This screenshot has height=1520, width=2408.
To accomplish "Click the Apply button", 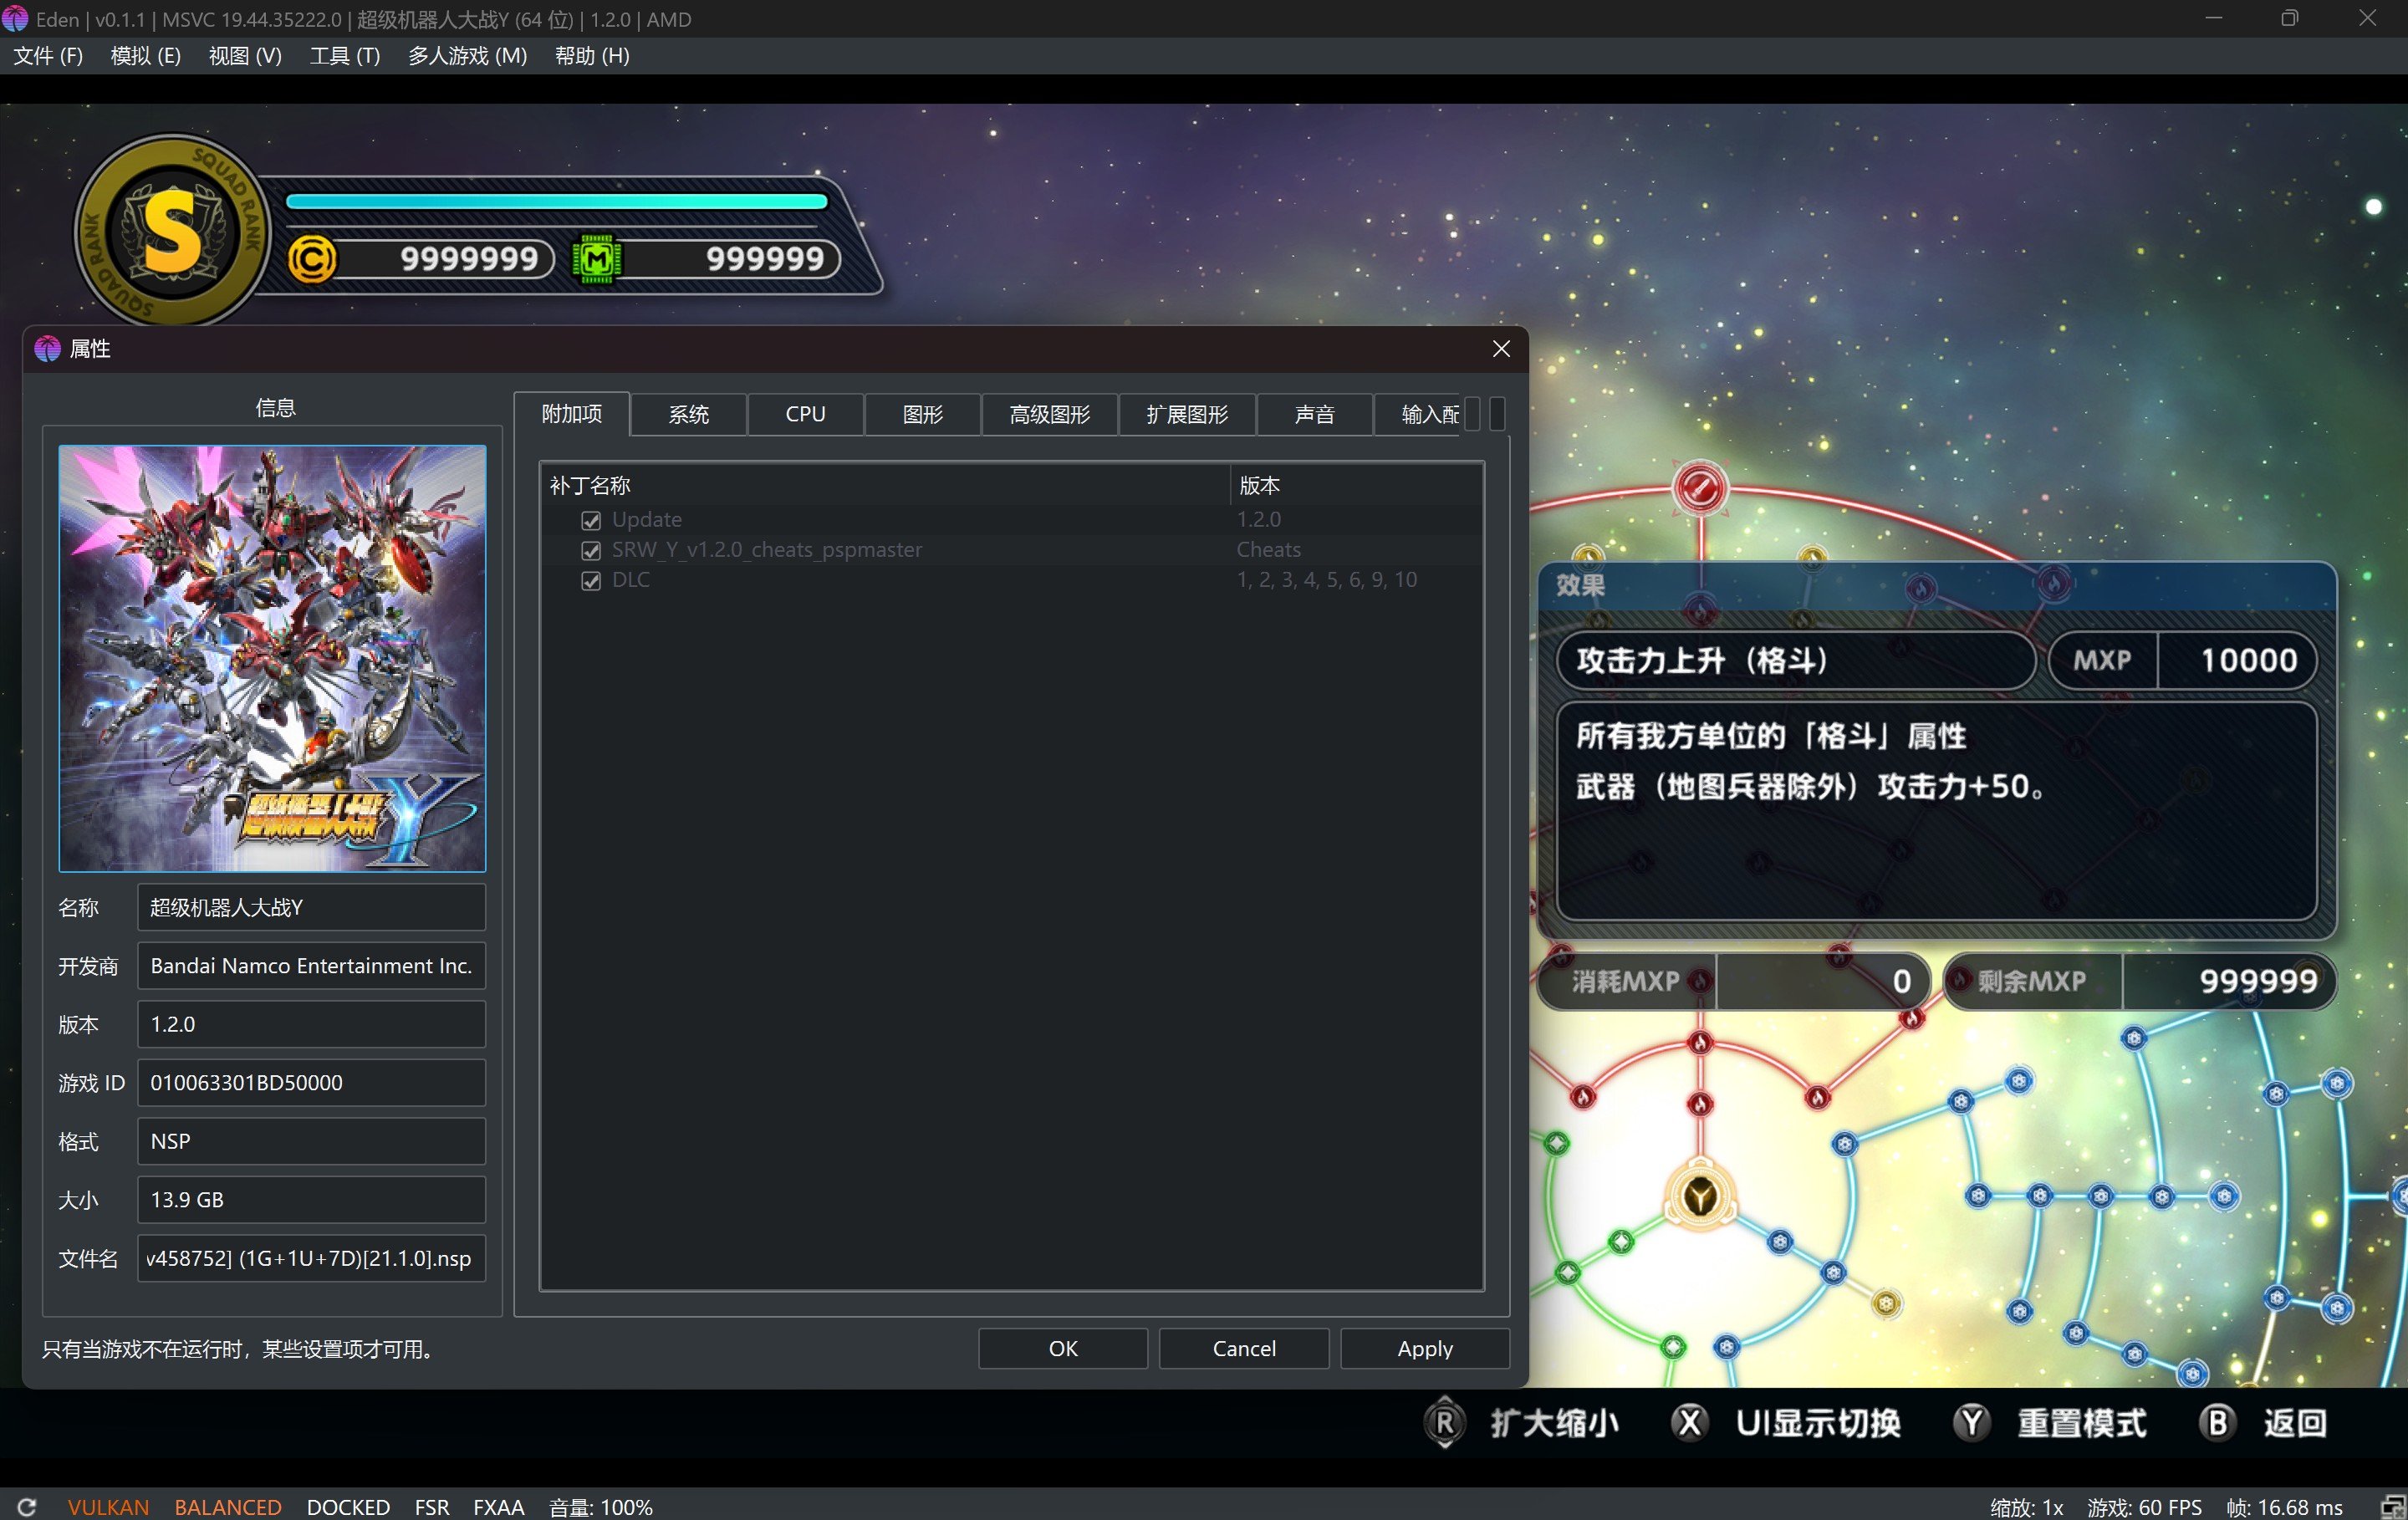I will click(1425, 1348).
